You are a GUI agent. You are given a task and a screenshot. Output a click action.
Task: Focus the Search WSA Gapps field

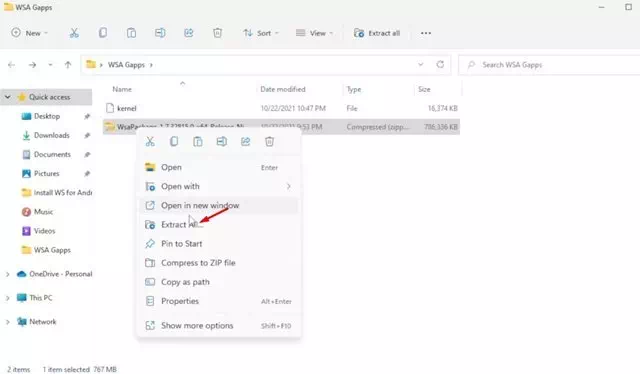[549, 65]
